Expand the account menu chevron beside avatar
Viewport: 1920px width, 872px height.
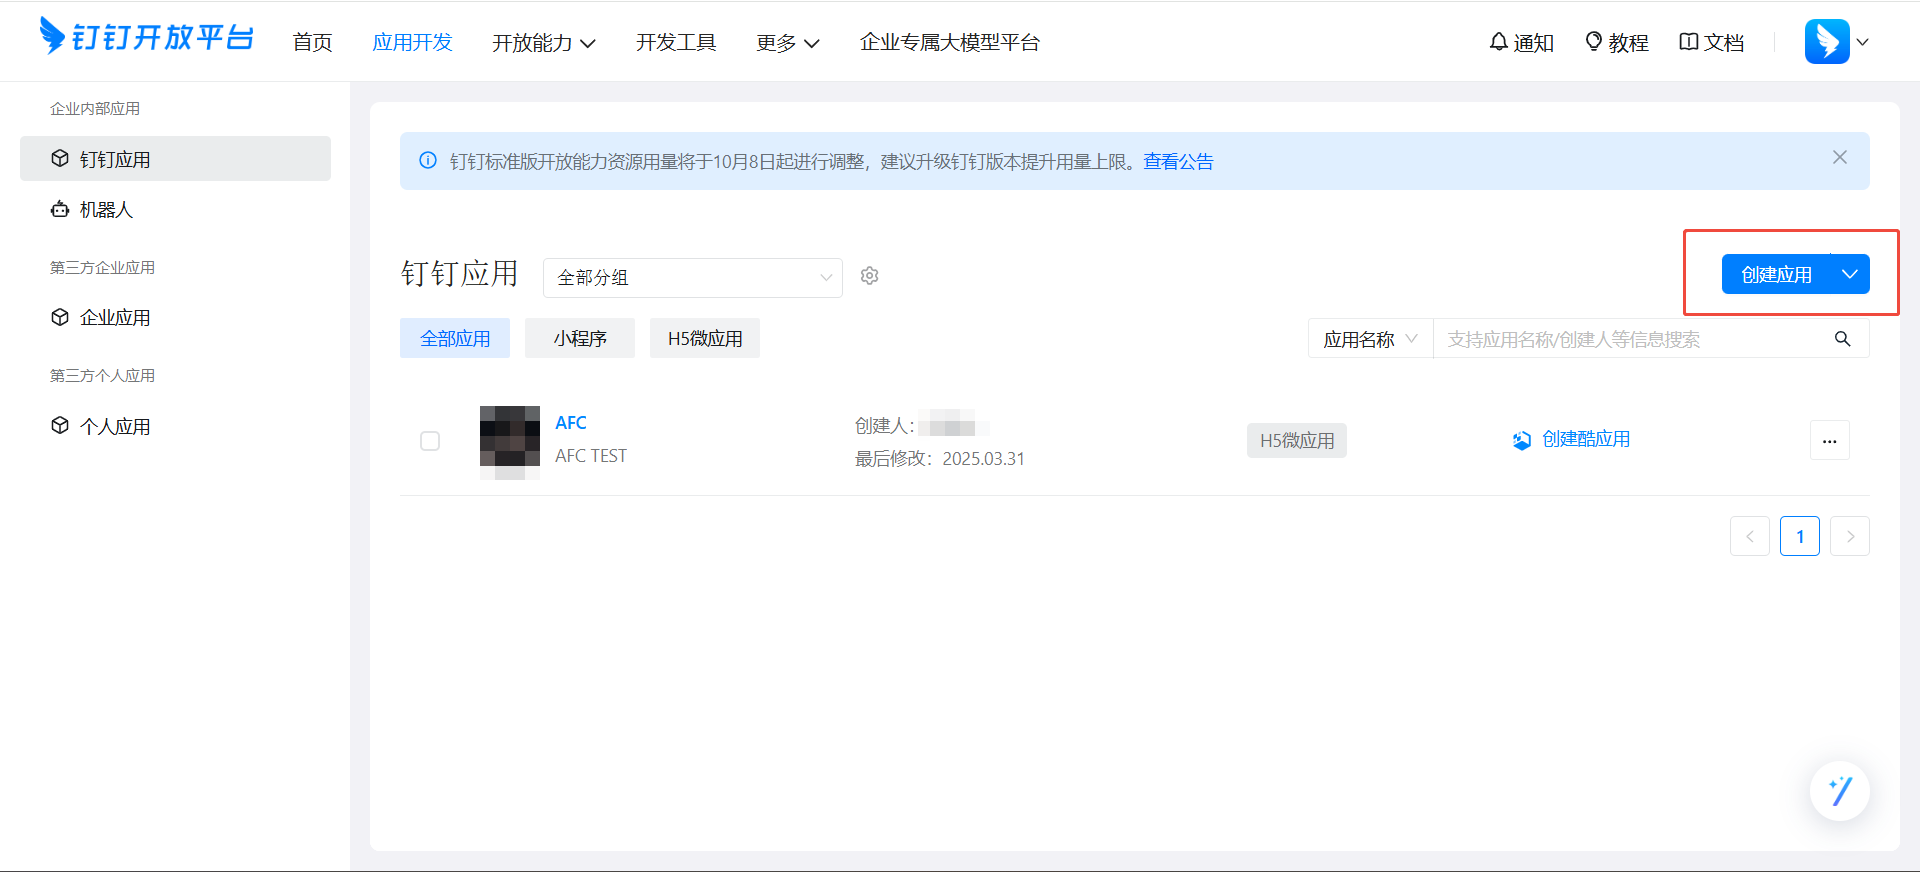point(1863,42)
